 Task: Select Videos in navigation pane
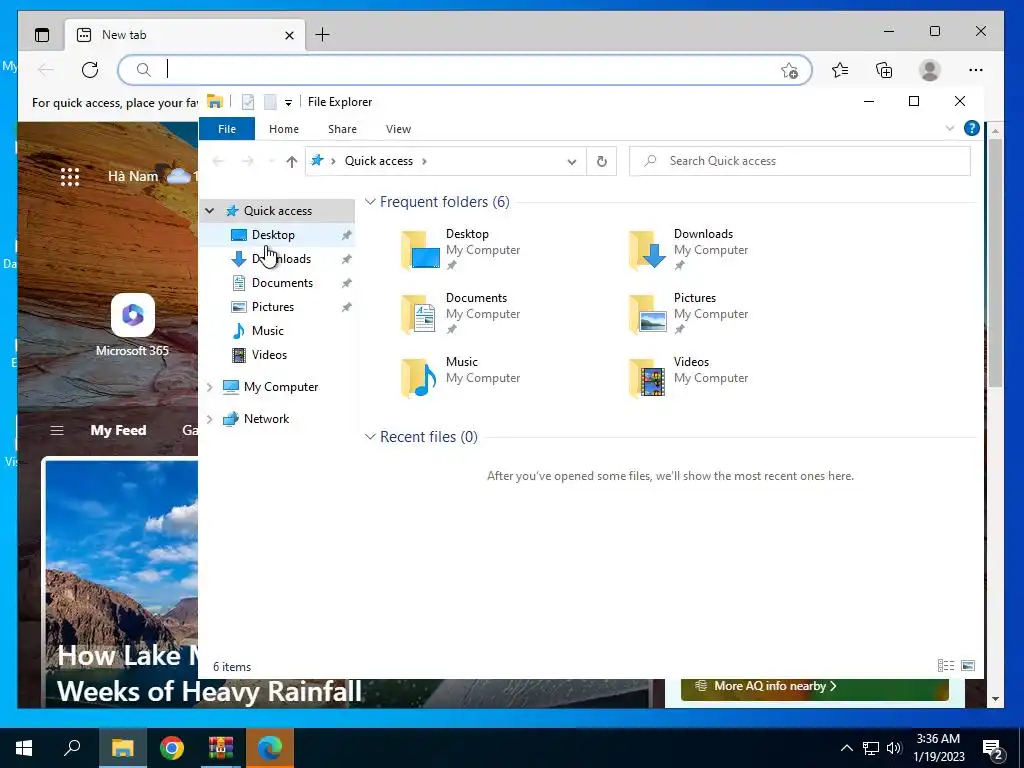click(x=269, y=355)
